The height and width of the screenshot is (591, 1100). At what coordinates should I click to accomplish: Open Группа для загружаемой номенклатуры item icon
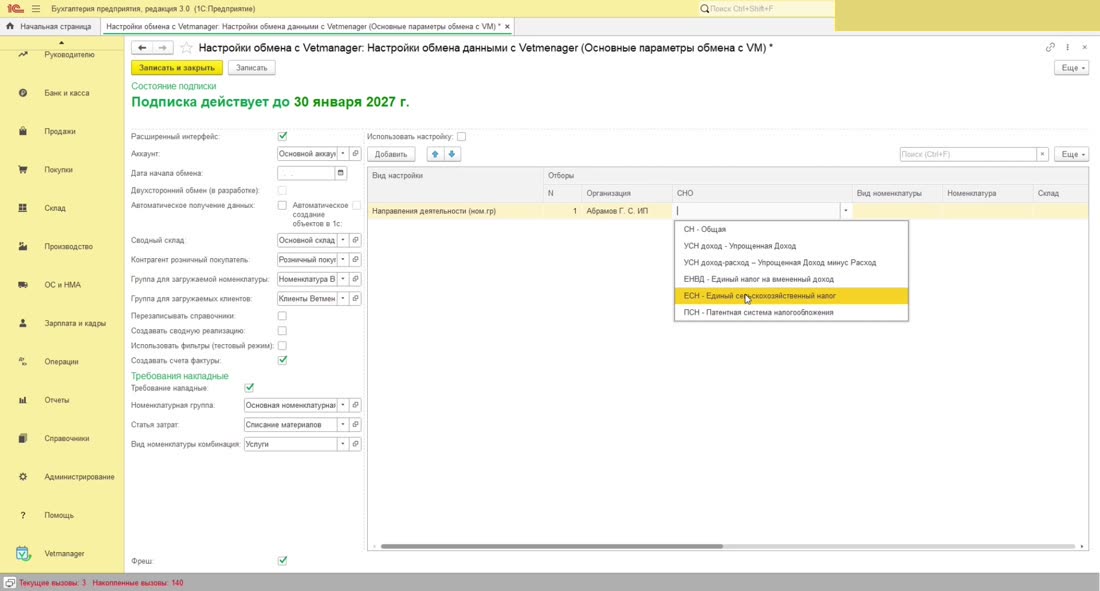pyautogui.click(x=355, y=279)
